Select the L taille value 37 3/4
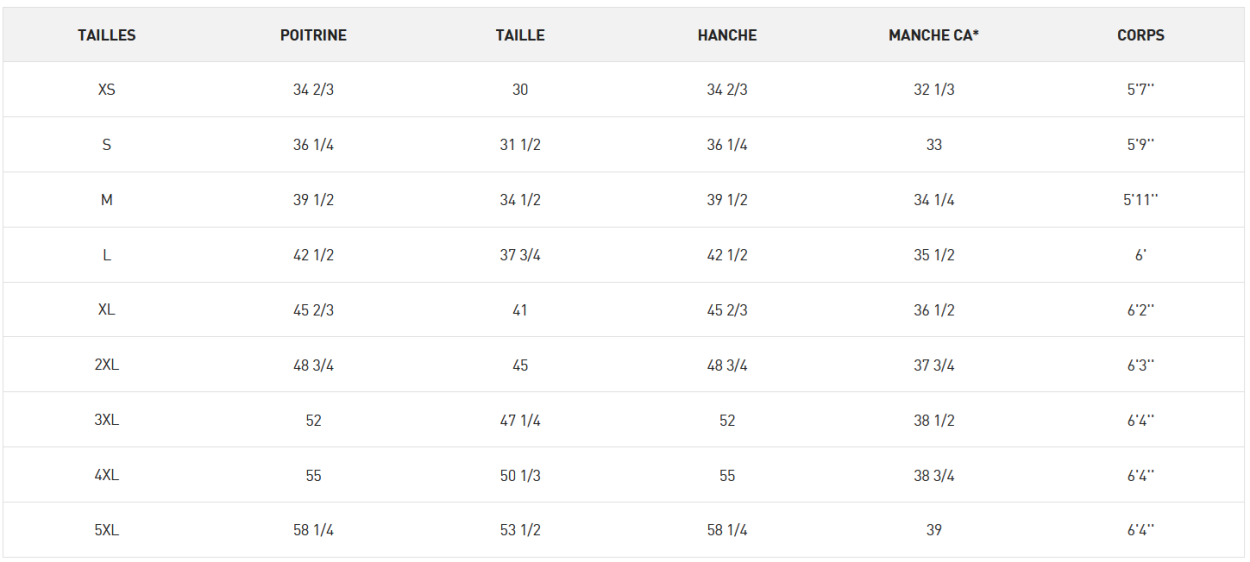The width and height of the screenshot is (1250, 562). [520, 255]
